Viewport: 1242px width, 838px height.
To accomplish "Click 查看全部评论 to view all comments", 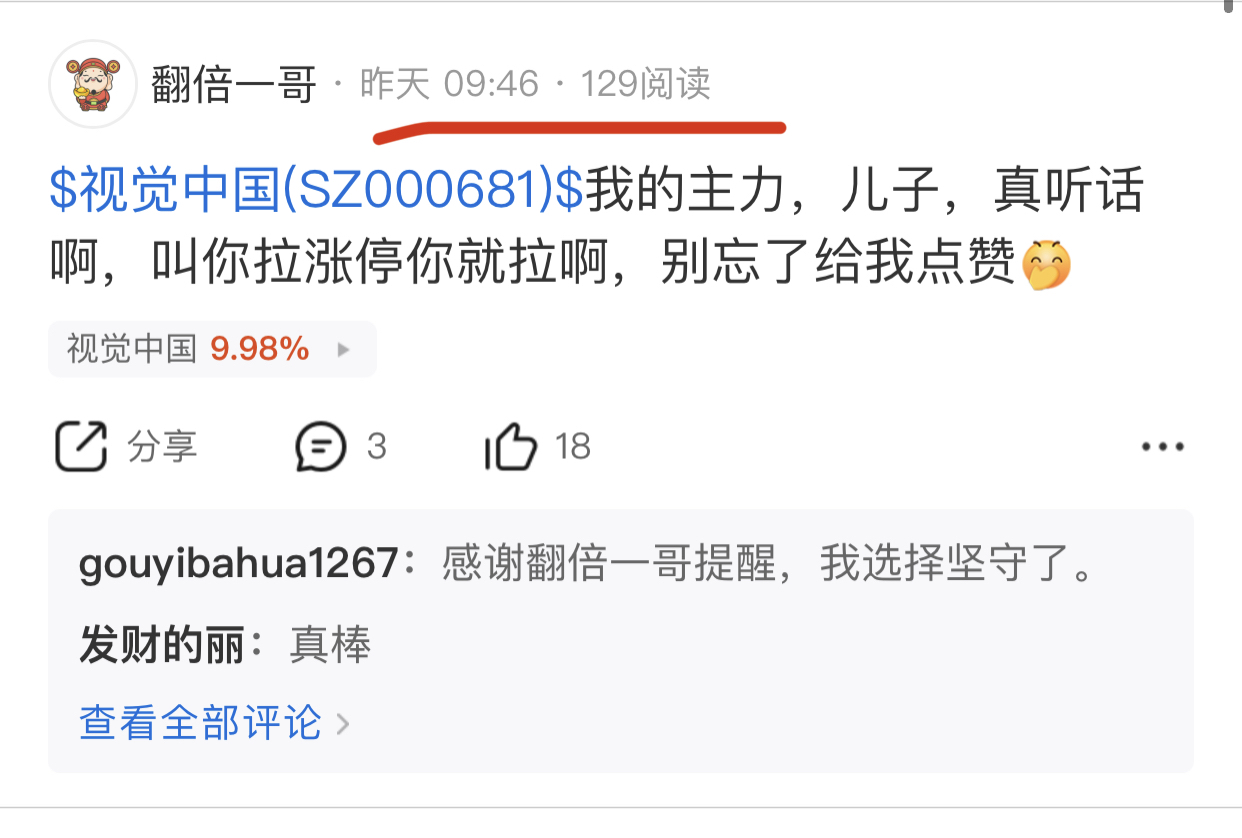I will pyautogui.click(x=201, y=722).
